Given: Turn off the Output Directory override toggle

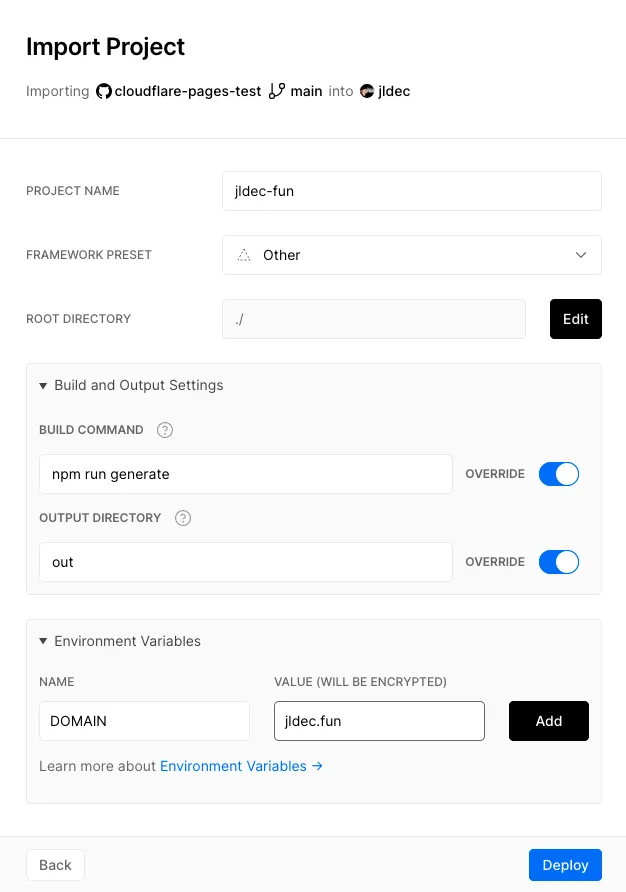Looking at the screenshot, I should tap(559, 562).
